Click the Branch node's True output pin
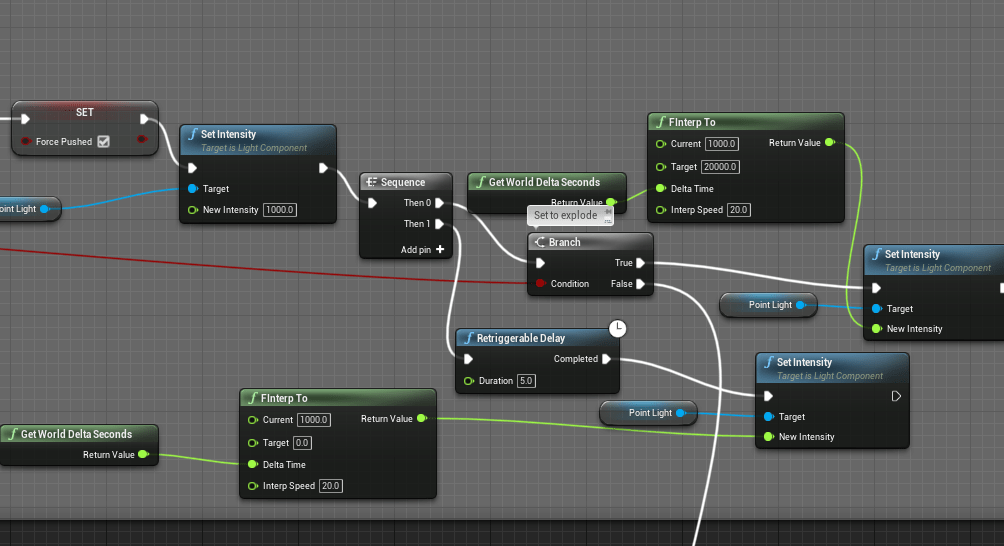1004x546 pixels. click(x=640, y=264)
